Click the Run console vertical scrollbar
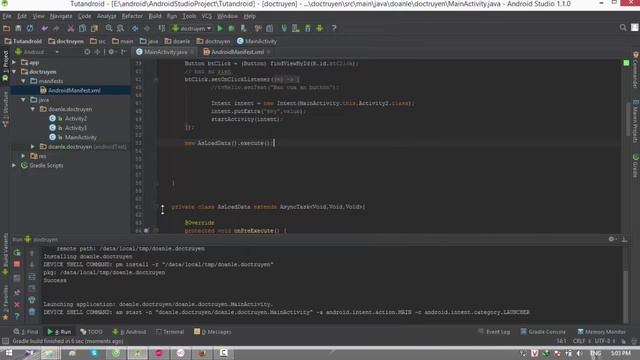Screen dimensions: 640x360 [626, 296]
